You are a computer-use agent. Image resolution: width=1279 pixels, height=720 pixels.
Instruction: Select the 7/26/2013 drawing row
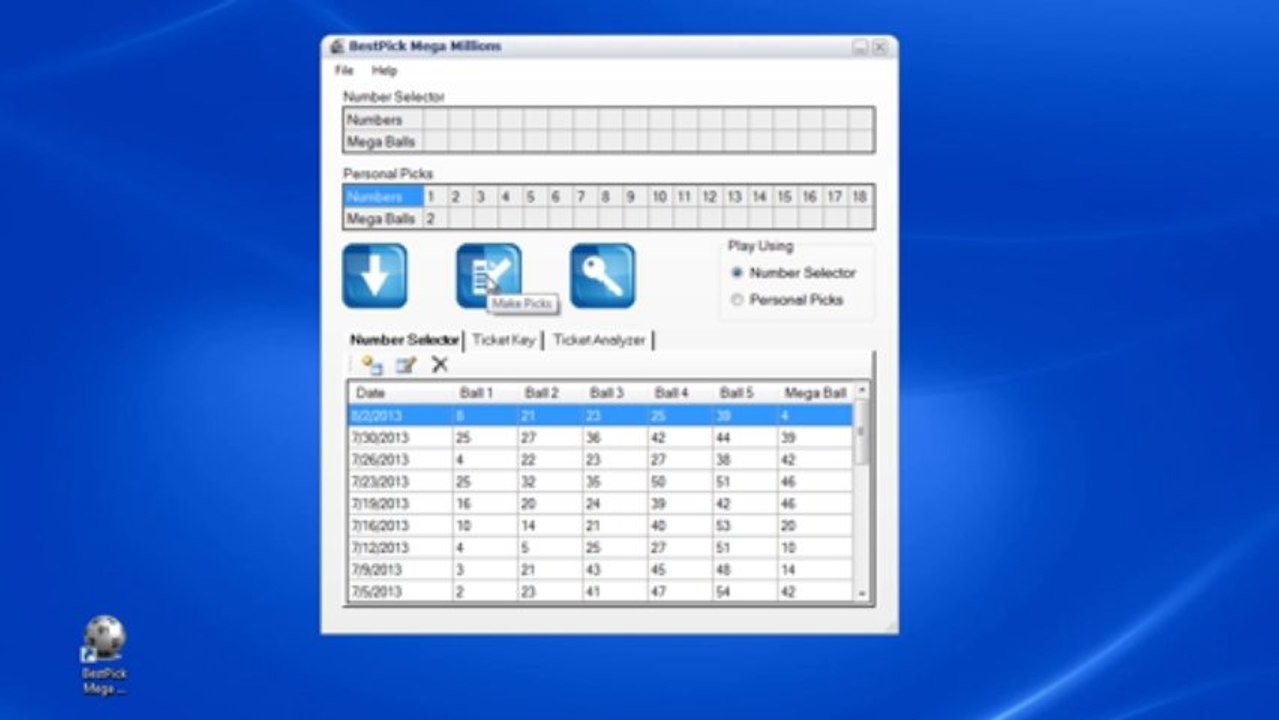click(x=601, y=459)
